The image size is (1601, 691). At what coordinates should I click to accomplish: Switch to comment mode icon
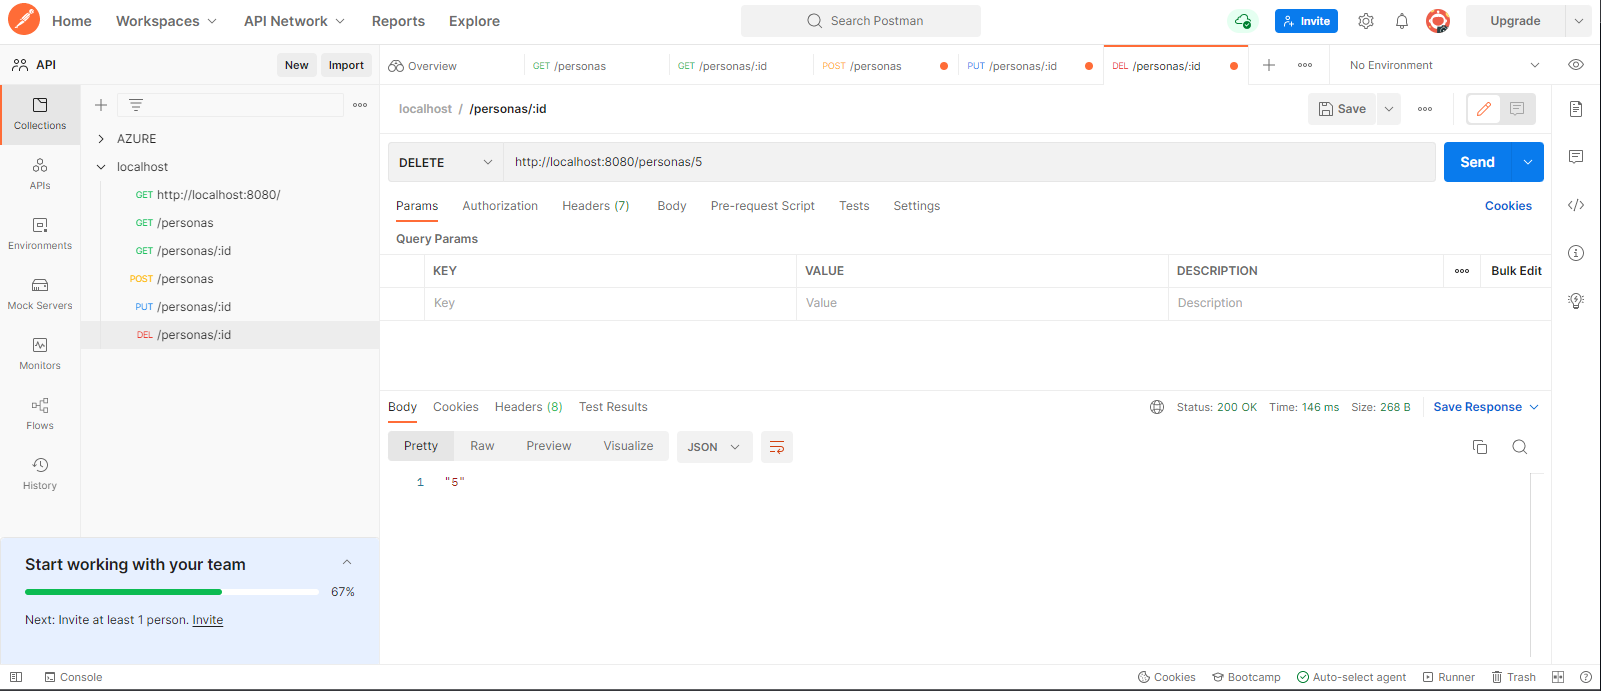pyautogui.click(x=1517, y=109)
